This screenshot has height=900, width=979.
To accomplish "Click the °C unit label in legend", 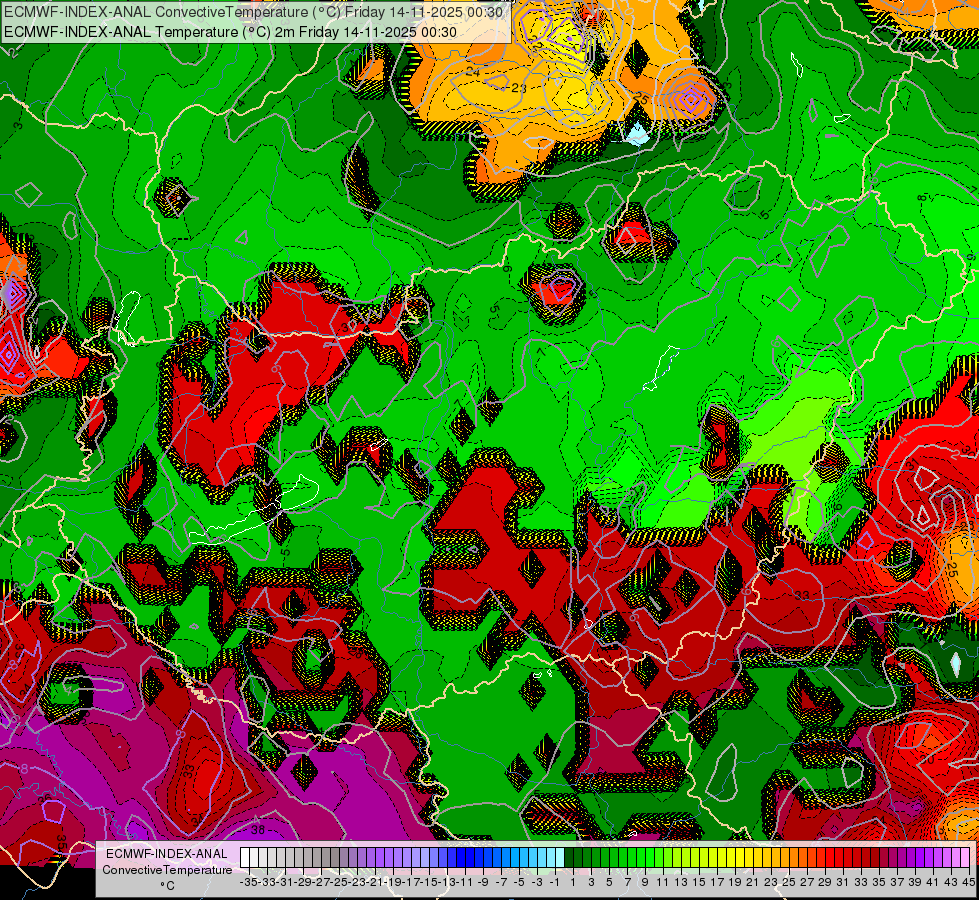I will click(167, 886).
